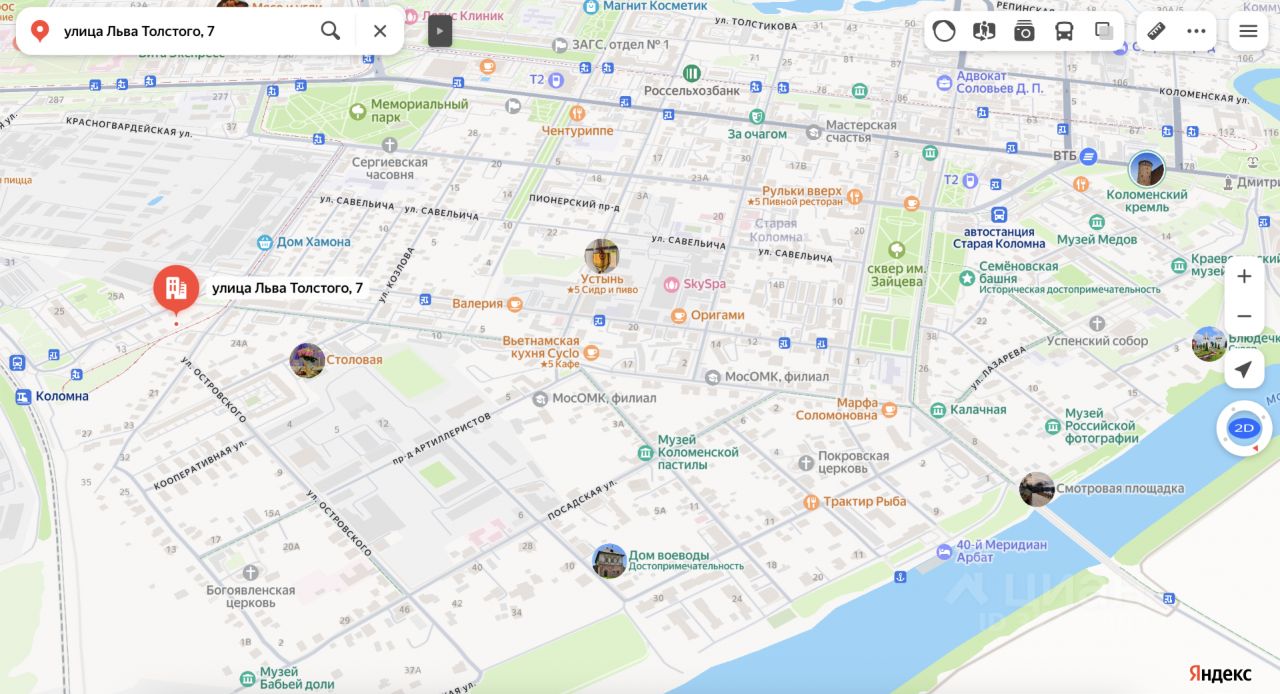Screen dimensions: 1280x694
Task: Zoom out with the minus button
Action: point(1244,316)
